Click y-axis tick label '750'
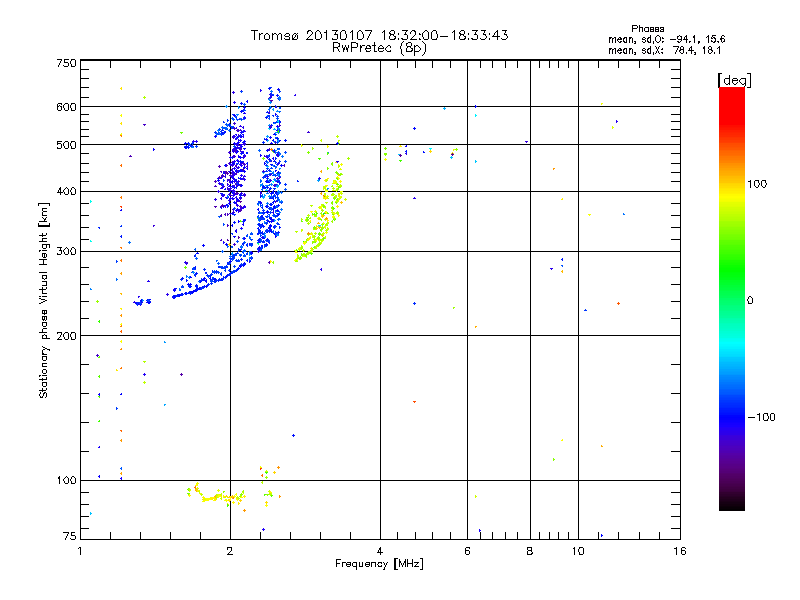 [x=66, y=63]
